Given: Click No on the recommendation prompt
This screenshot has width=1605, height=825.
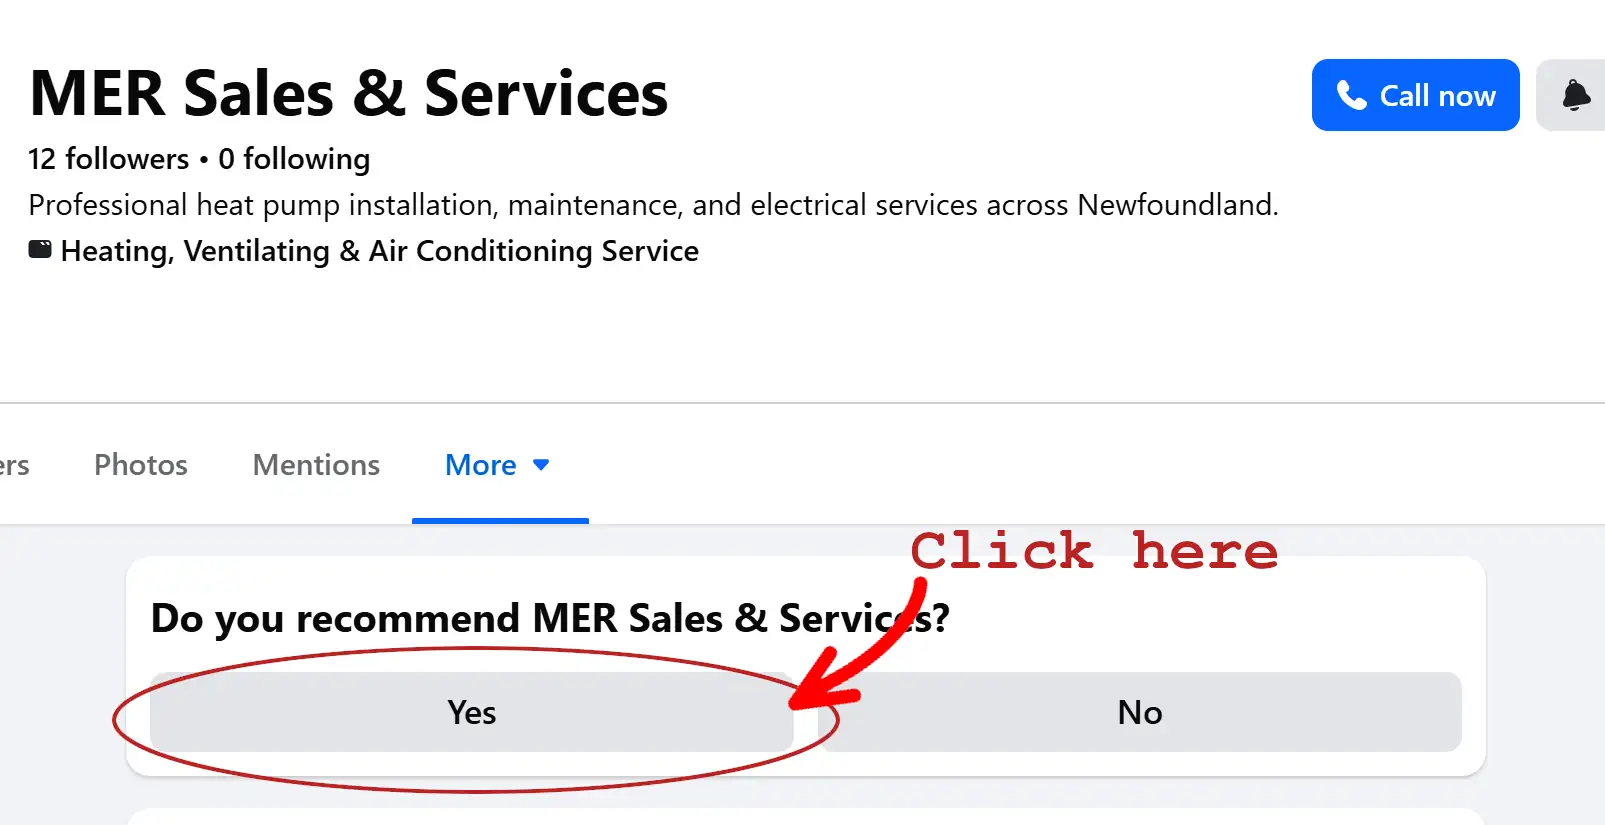Looking at the screenshot, I should pos(1139,712).
